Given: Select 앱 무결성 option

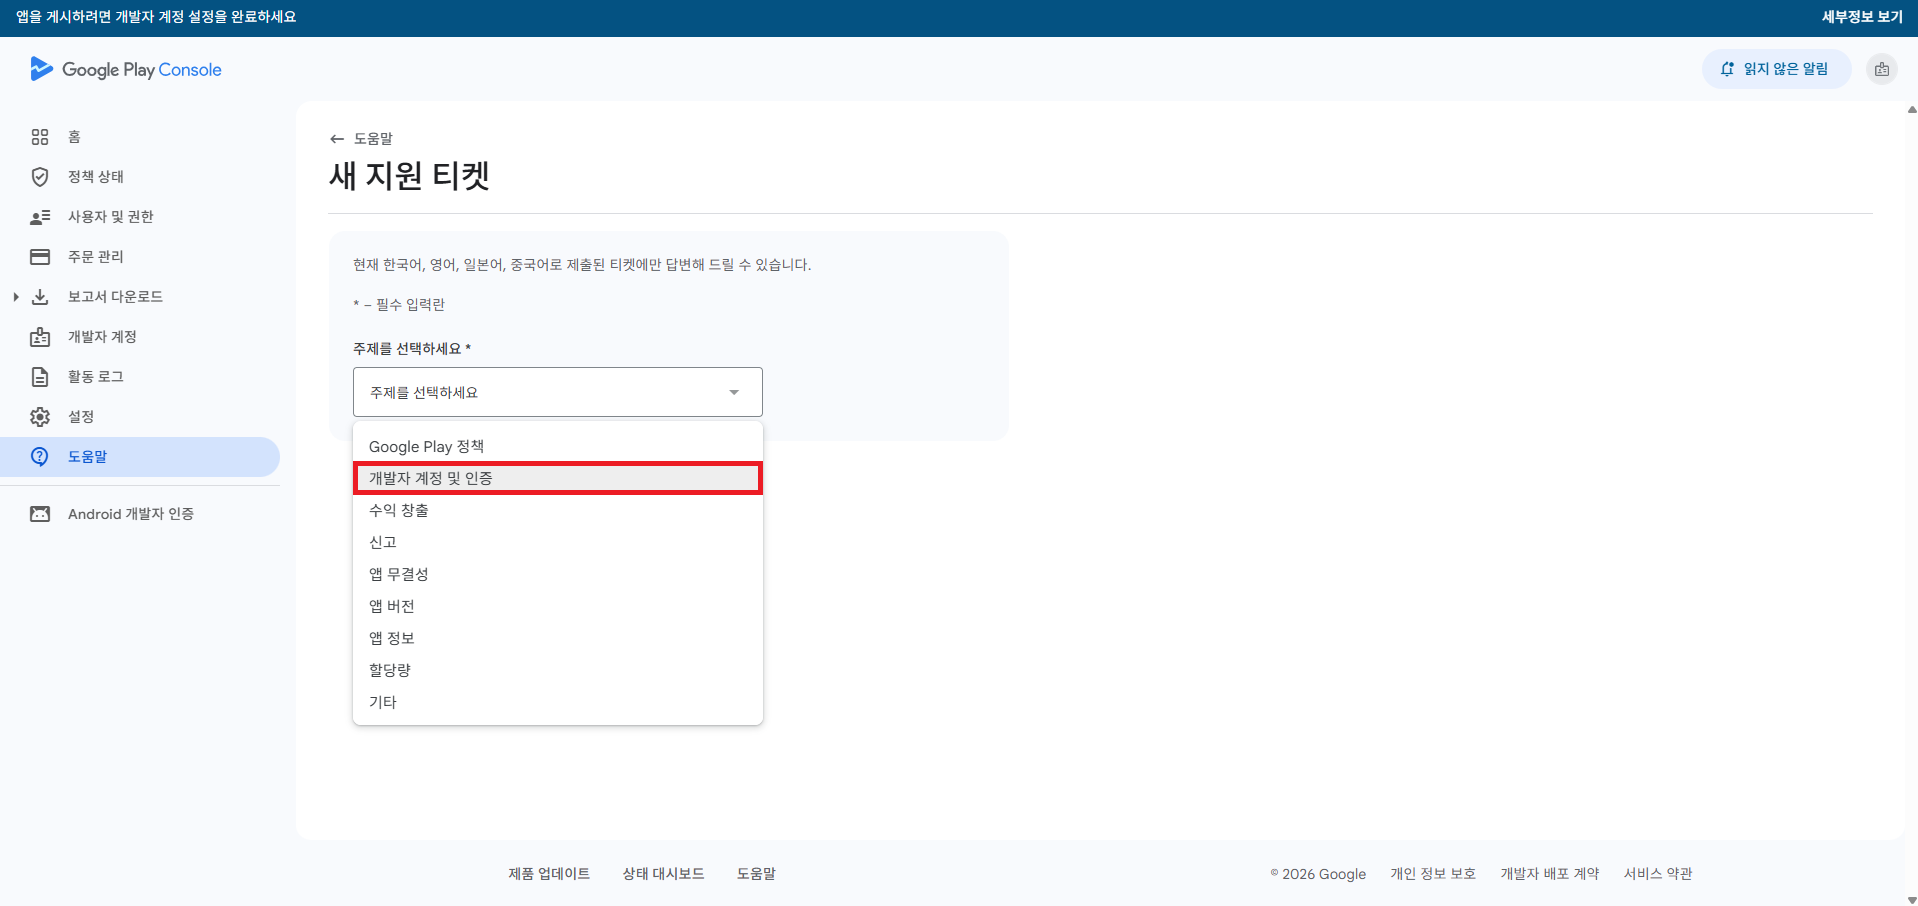Looking at the screenshot, I should coord(558,574).
